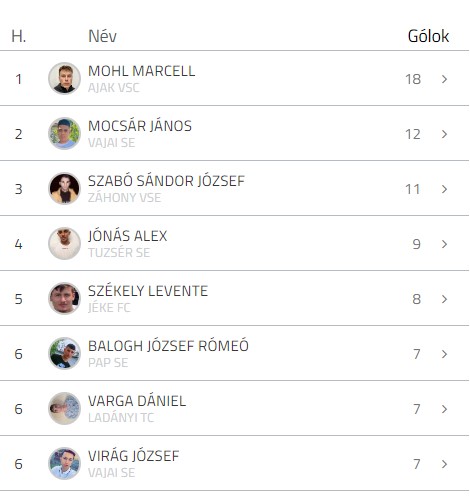Open Jónás Alex's round profile image

tap(64, 244)
